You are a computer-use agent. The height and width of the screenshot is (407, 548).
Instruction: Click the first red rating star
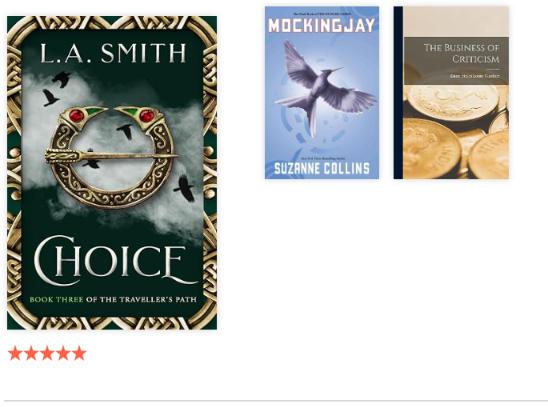(15, 353)
